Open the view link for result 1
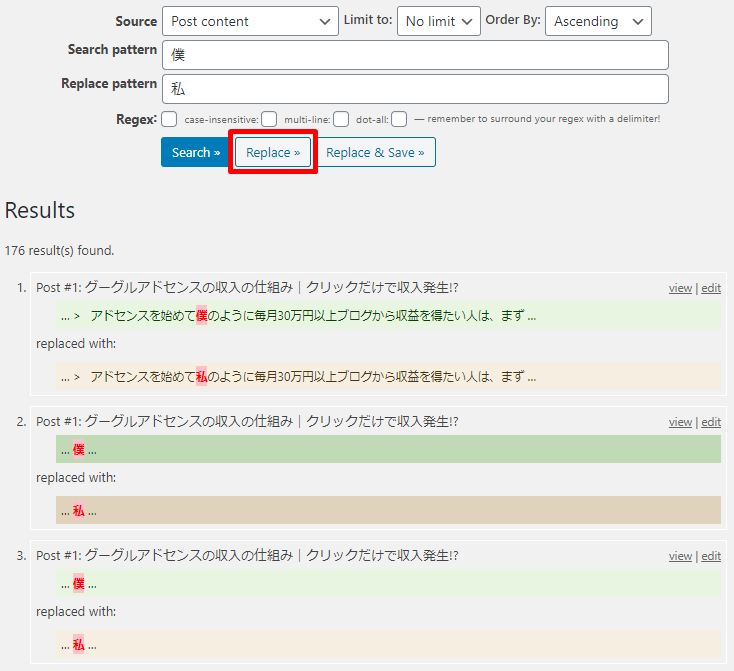The image size is (734, 671). pyautogui.click(x=680, y=288)
